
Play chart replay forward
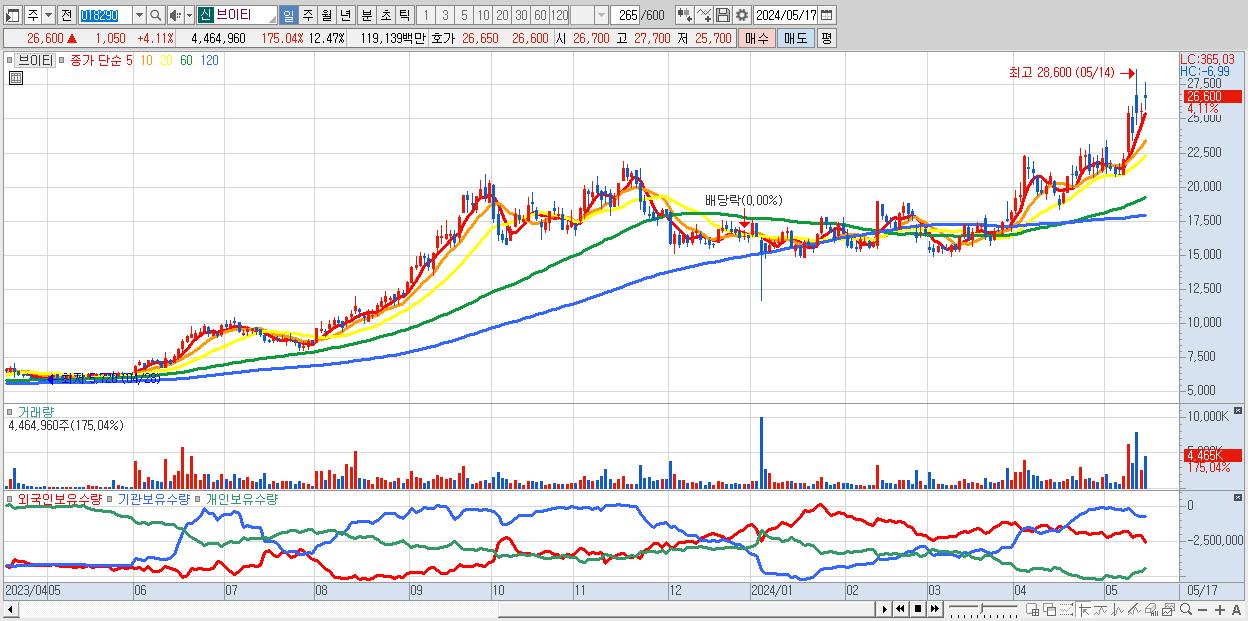click(885, 609)
